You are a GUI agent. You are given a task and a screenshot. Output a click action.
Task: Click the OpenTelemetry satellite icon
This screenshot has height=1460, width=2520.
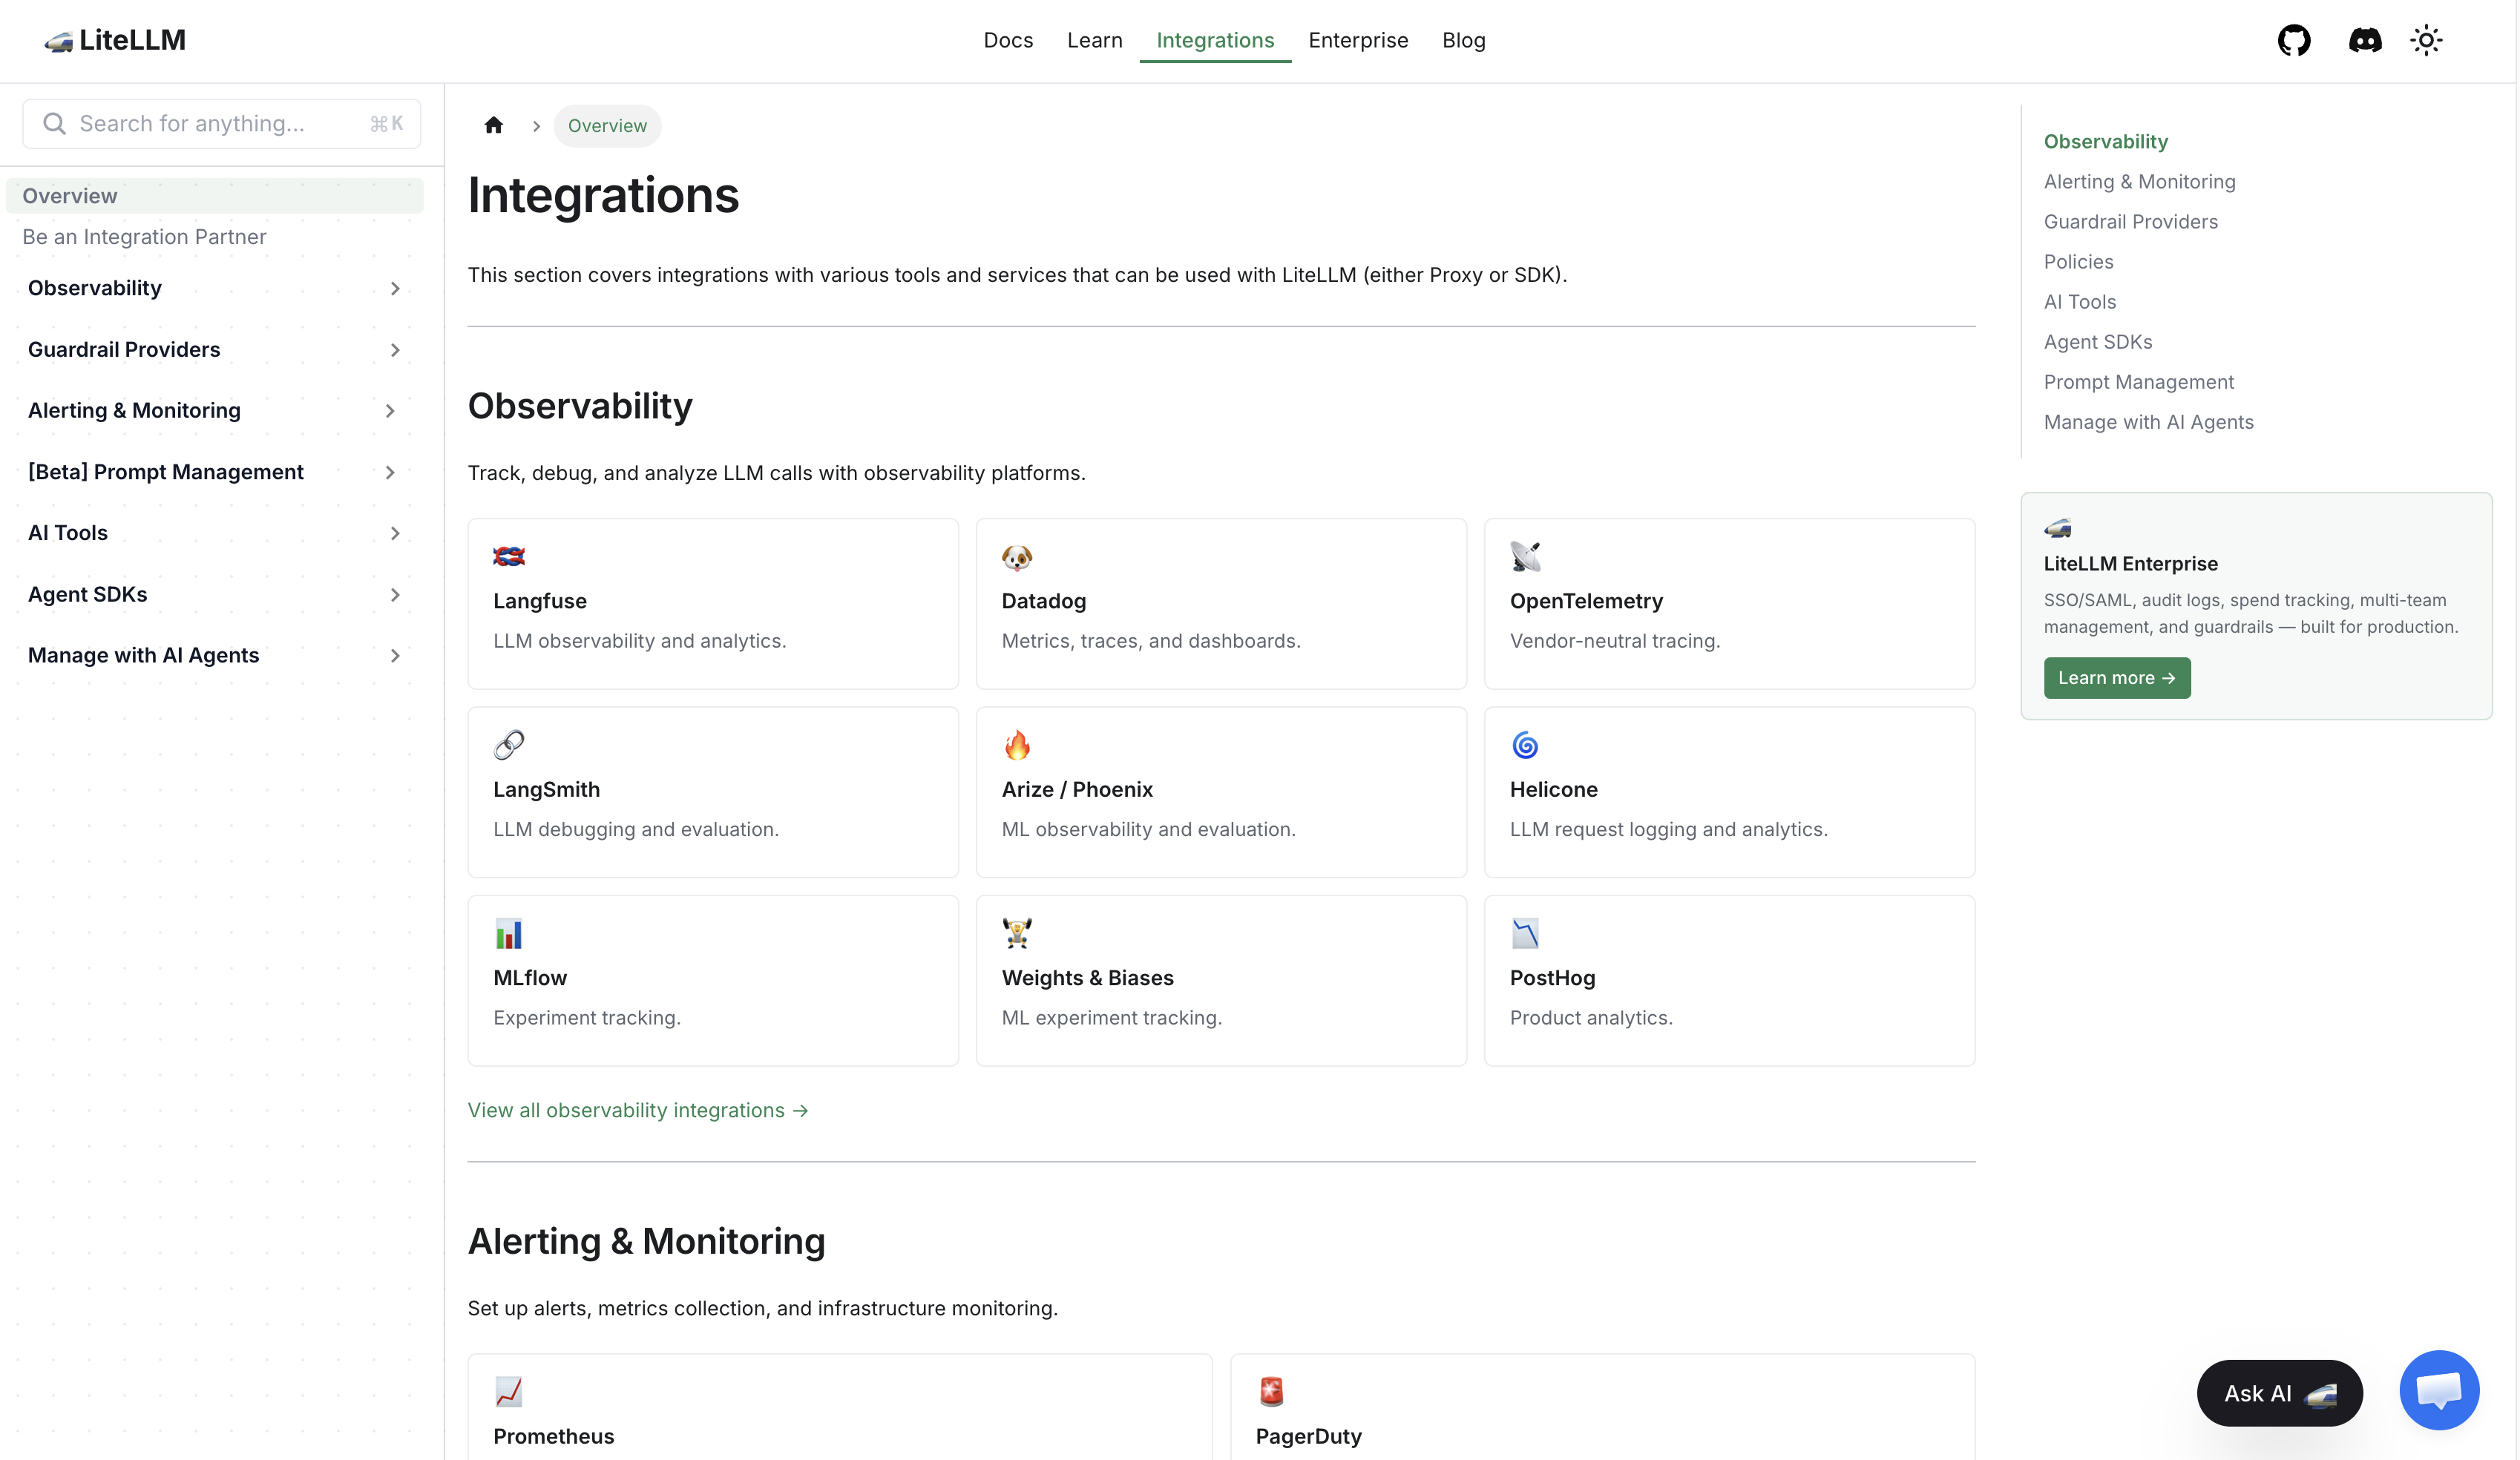[x=1525, y=556]
